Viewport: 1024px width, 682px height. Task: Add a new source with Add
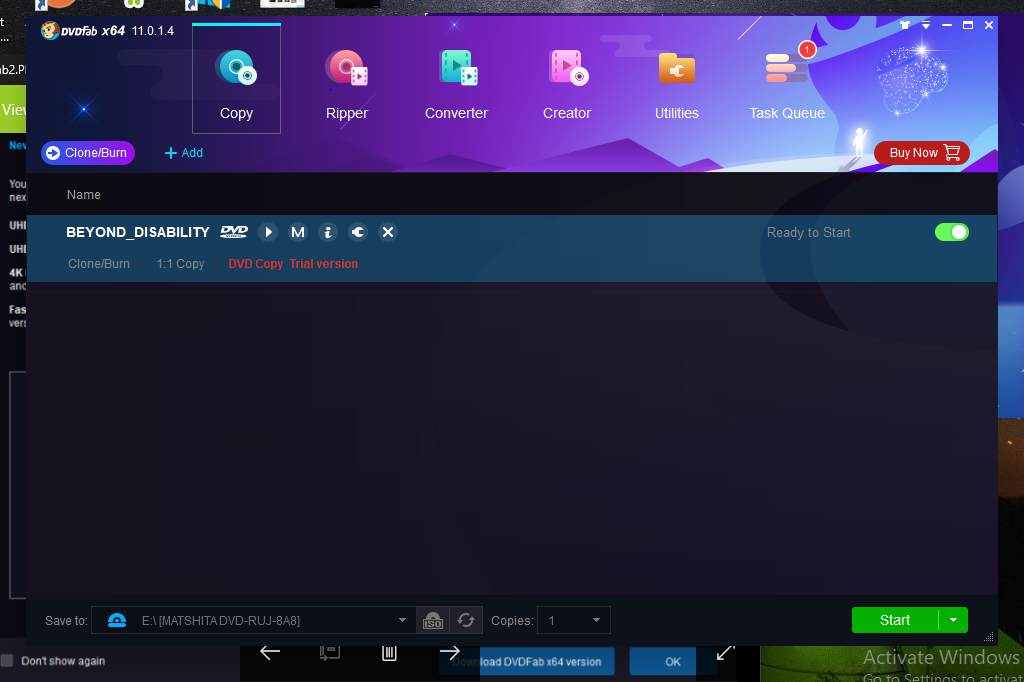(x=184, y=153)
